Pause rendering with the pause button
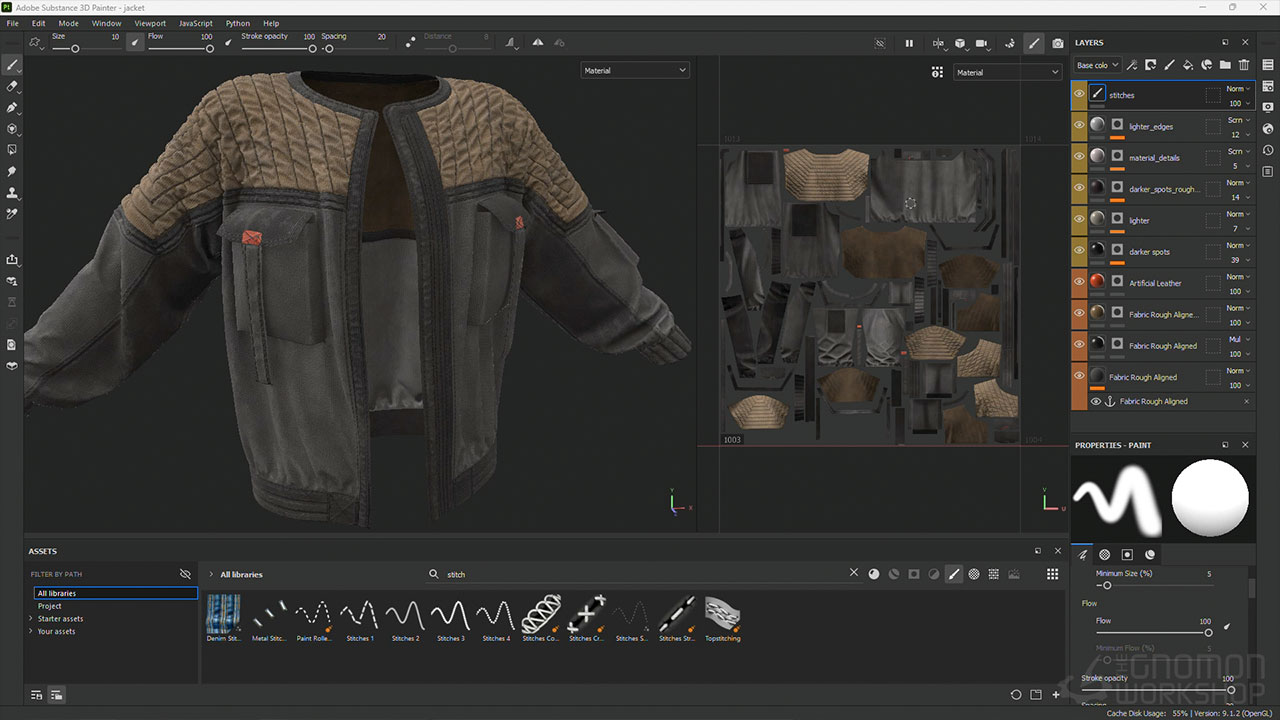The width and height of the screenshot is (1280, 720). click(x=909, y=44)
